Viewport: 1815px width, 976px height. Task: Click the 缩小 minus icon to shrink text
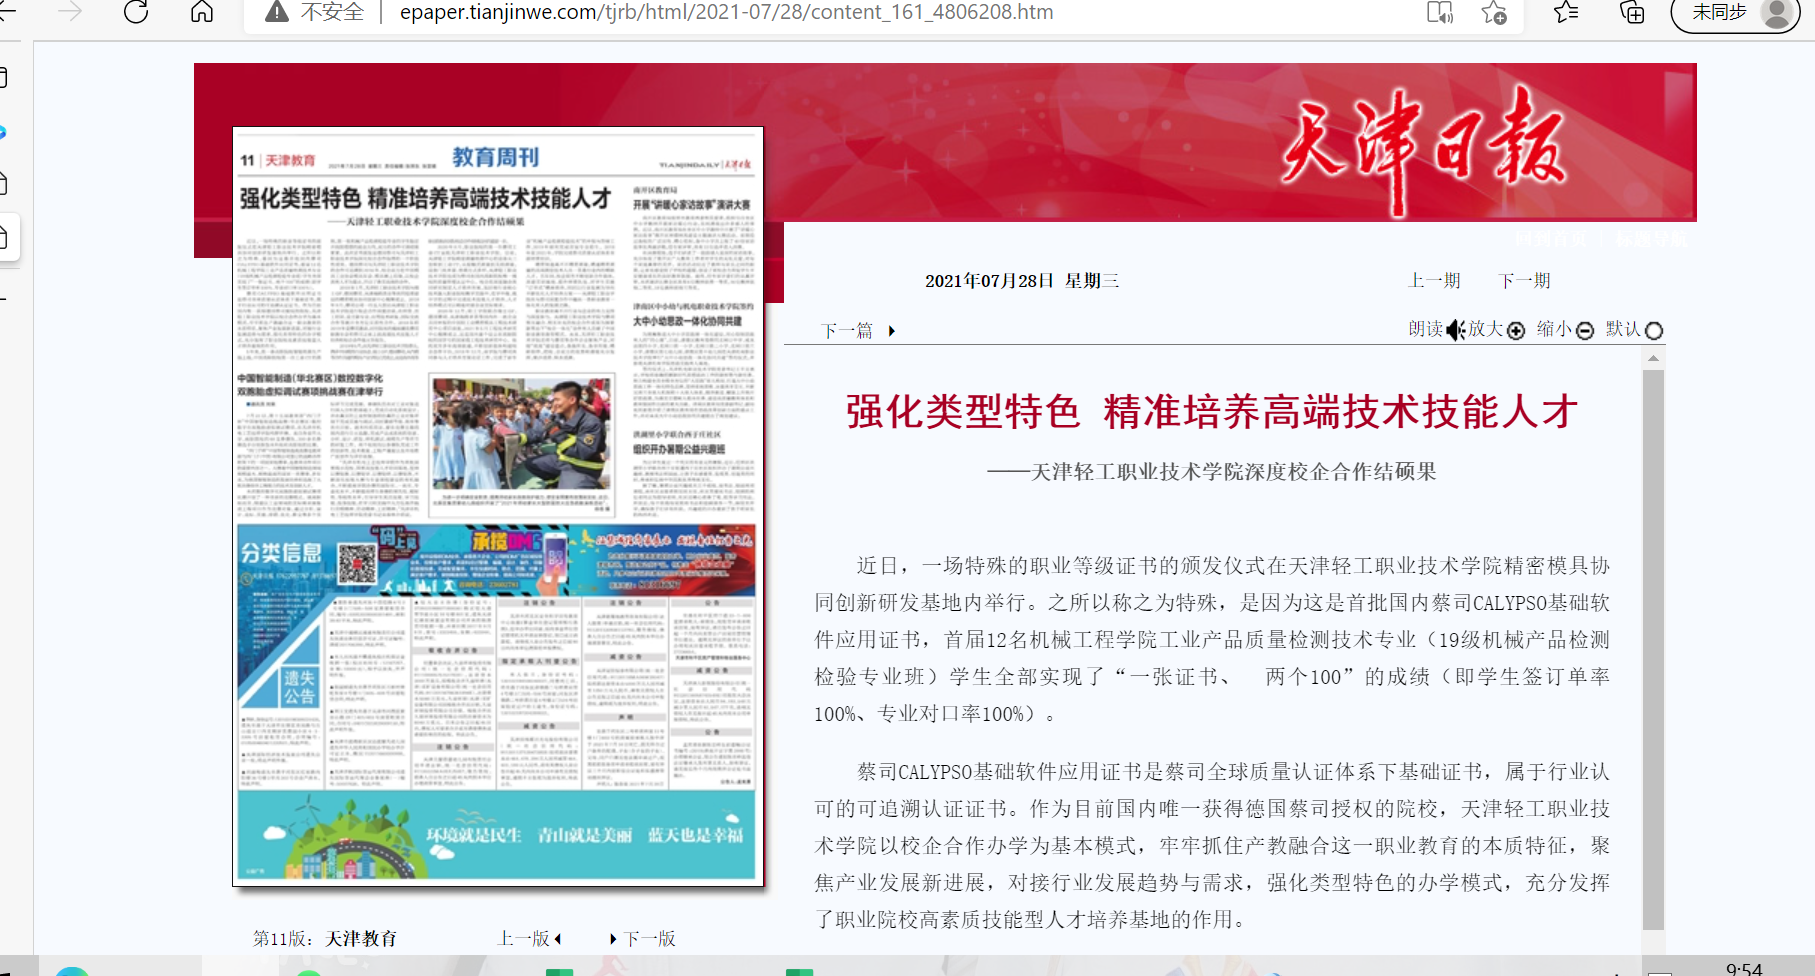pyautogui.click(x=1585, y=331)
